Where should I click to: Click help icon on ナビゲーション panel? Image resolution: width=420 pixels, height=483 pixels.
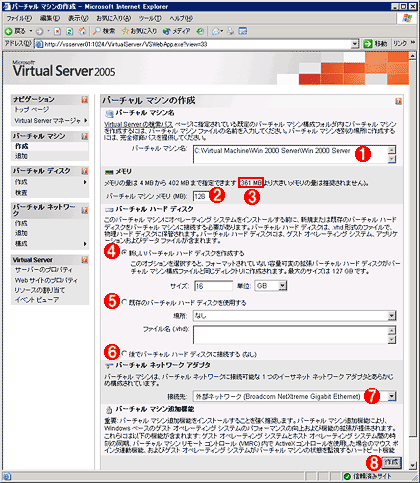(85, 99)
